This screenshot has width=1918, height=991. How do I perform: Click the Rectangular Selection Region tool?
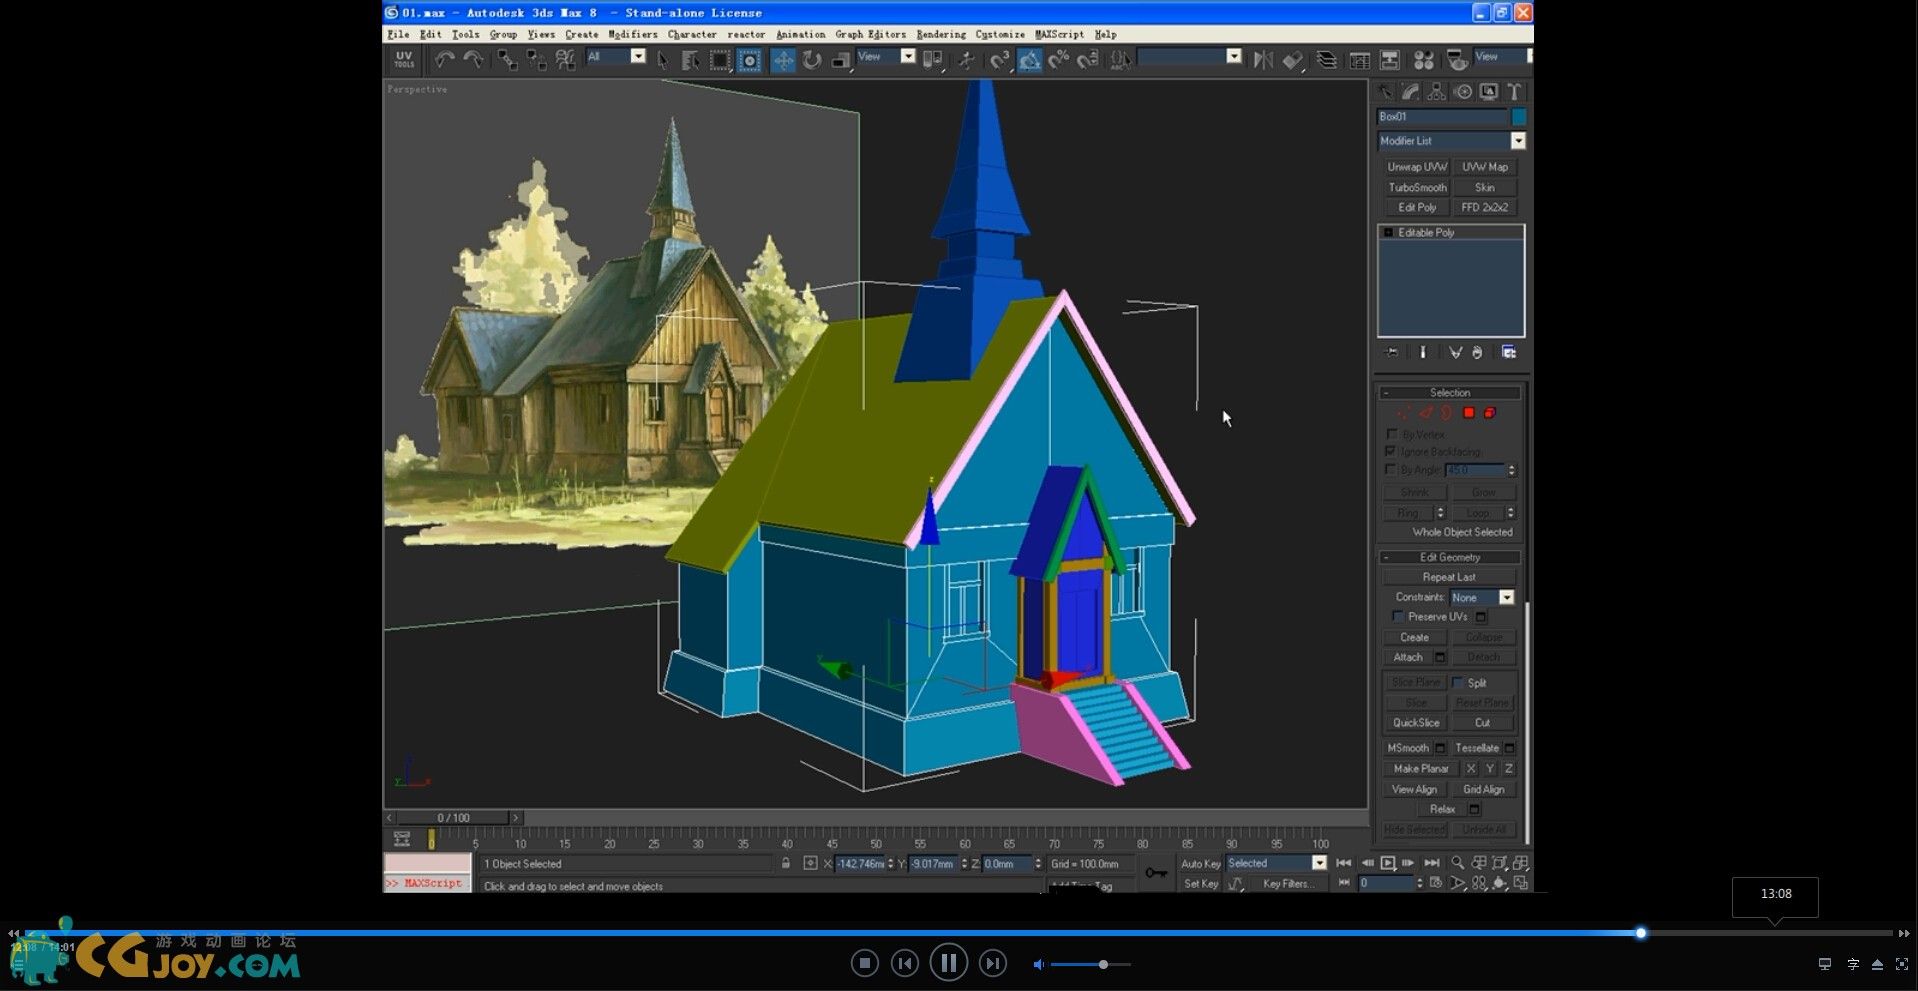(x=719, y=60)
